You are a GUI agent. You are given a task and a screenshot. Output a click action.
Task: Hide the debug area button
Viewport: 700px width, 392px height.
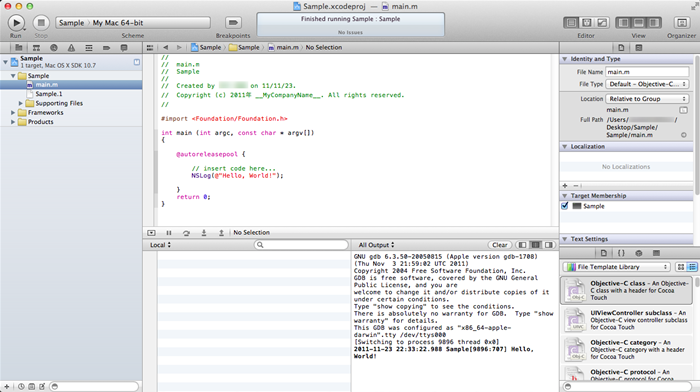(x=151, y=233)
